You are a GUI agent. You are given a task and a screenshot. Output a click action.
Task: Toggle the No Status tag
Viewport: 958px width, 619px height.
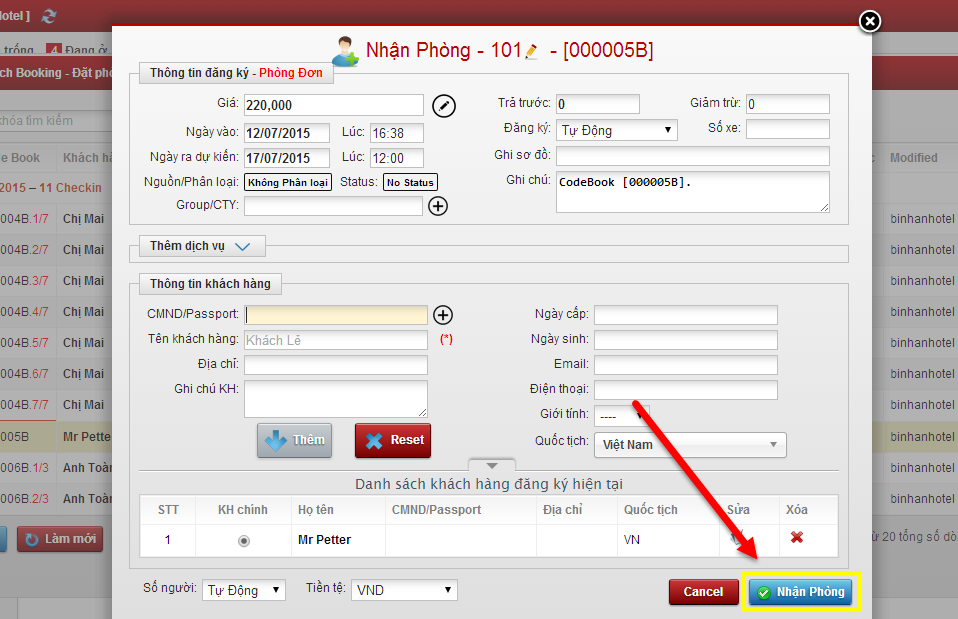[410, 183]
